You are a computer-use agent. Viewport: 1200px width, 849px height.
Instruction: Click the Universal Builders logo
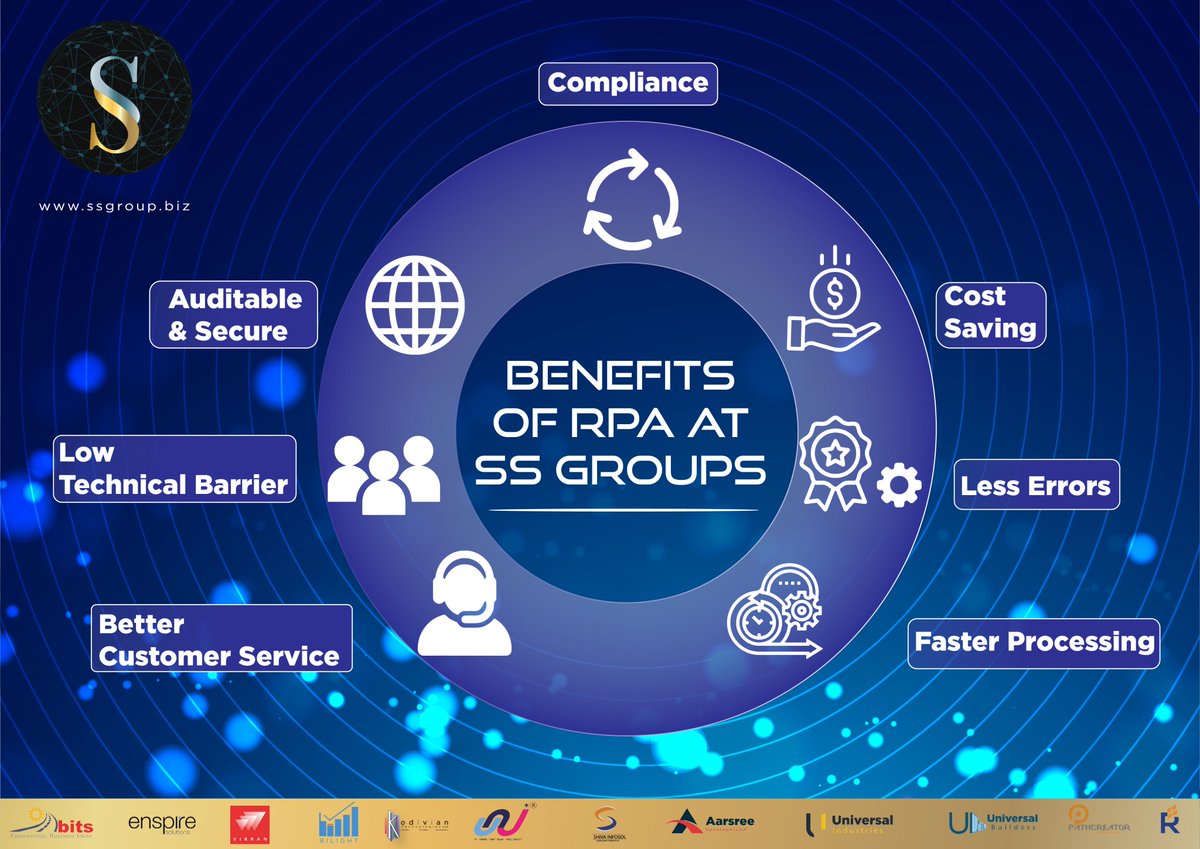pos(992,824)
